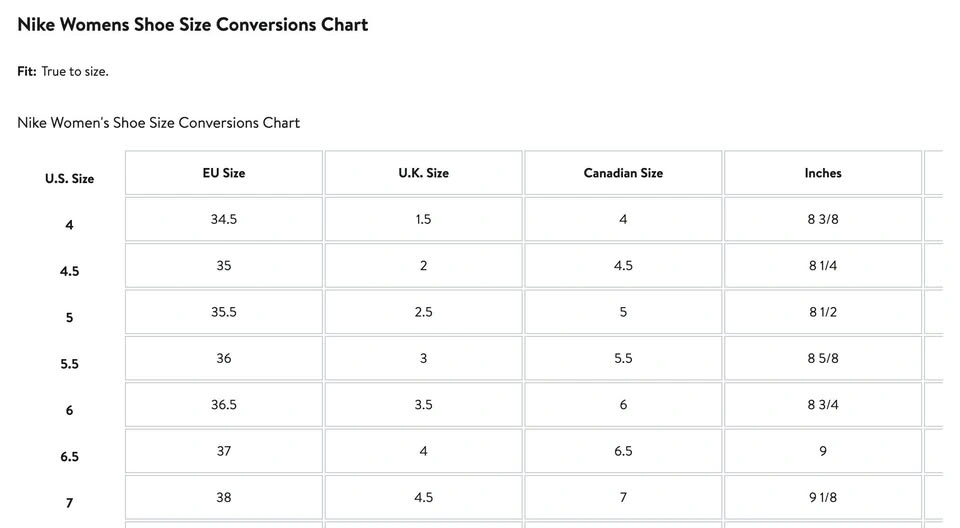This screenshot has height=528, width=960.
Task: Click the EU size 35.5 cell
Action: point(223,312)
